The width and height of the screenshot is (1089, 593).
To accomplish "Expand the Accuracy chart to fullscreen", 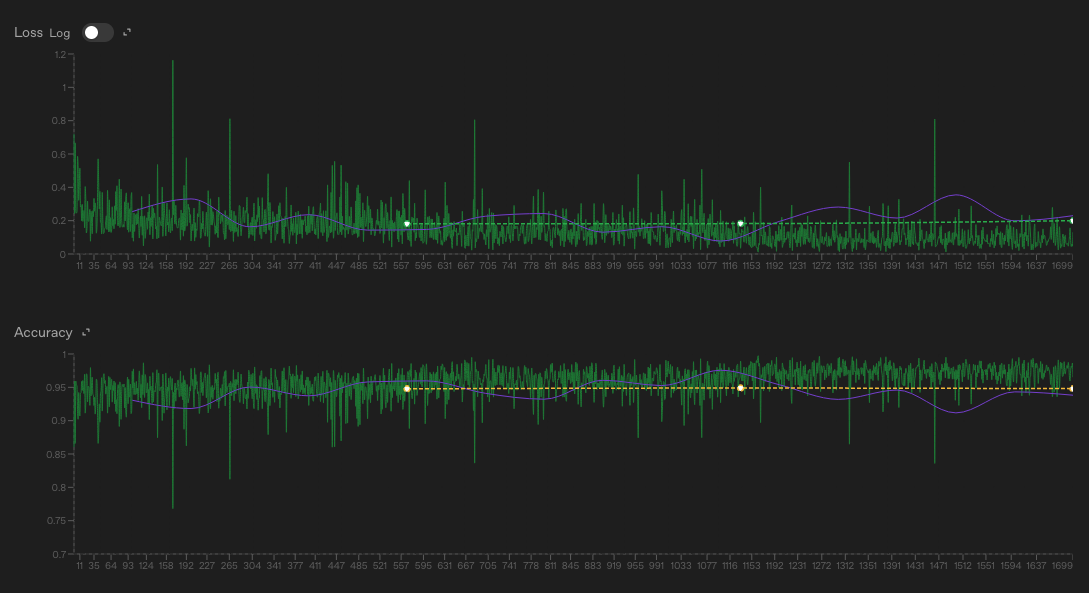I will tap(86, 332).
